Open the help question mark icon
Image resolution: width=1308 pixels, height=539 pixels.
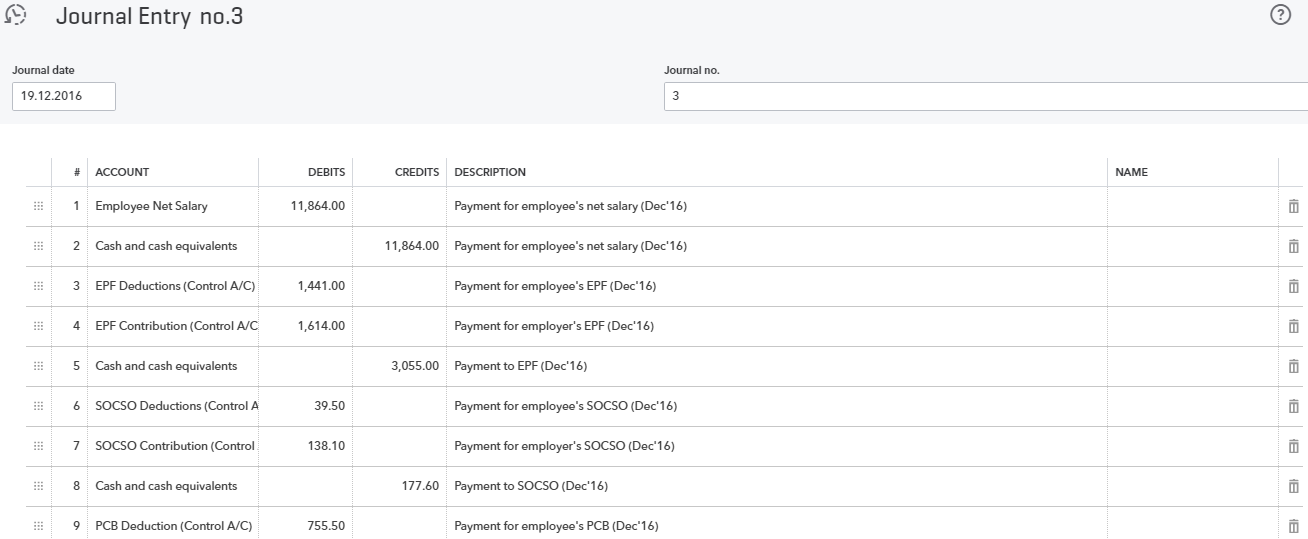1279,15
